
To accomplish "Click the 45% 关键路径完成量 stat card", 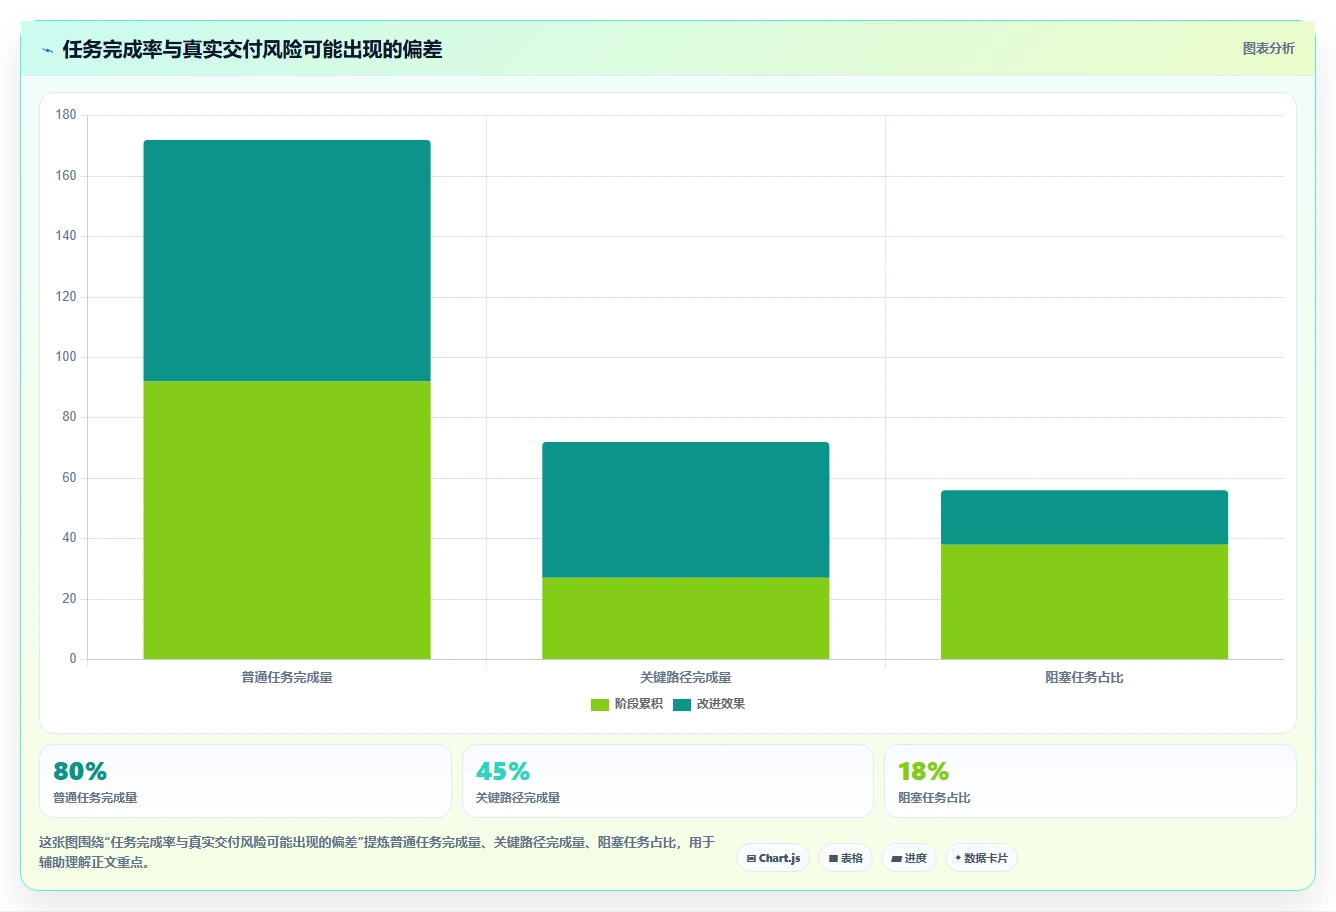I will (667, 781).
